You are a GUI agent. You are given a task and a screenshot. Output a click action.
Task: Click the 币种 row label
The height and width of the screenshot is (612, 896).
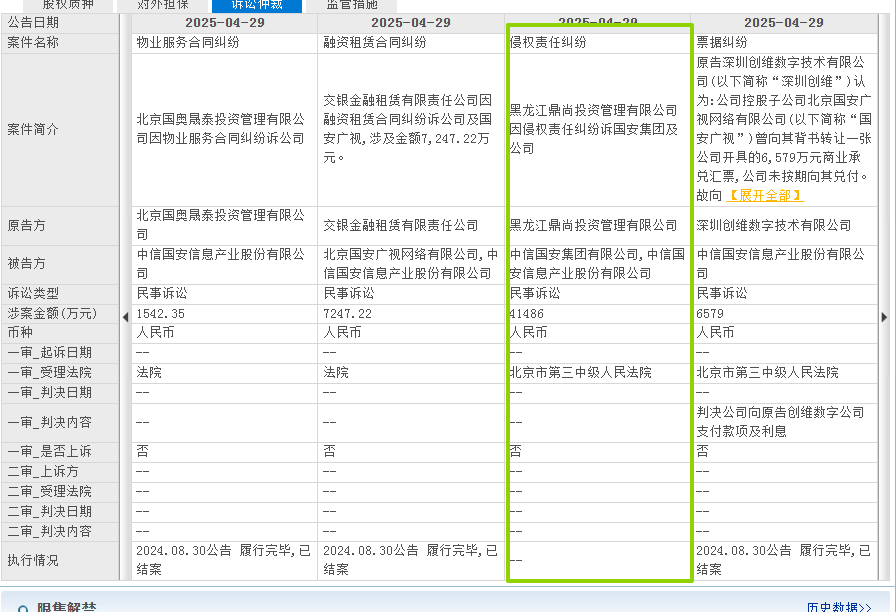[x=20, y=333]
